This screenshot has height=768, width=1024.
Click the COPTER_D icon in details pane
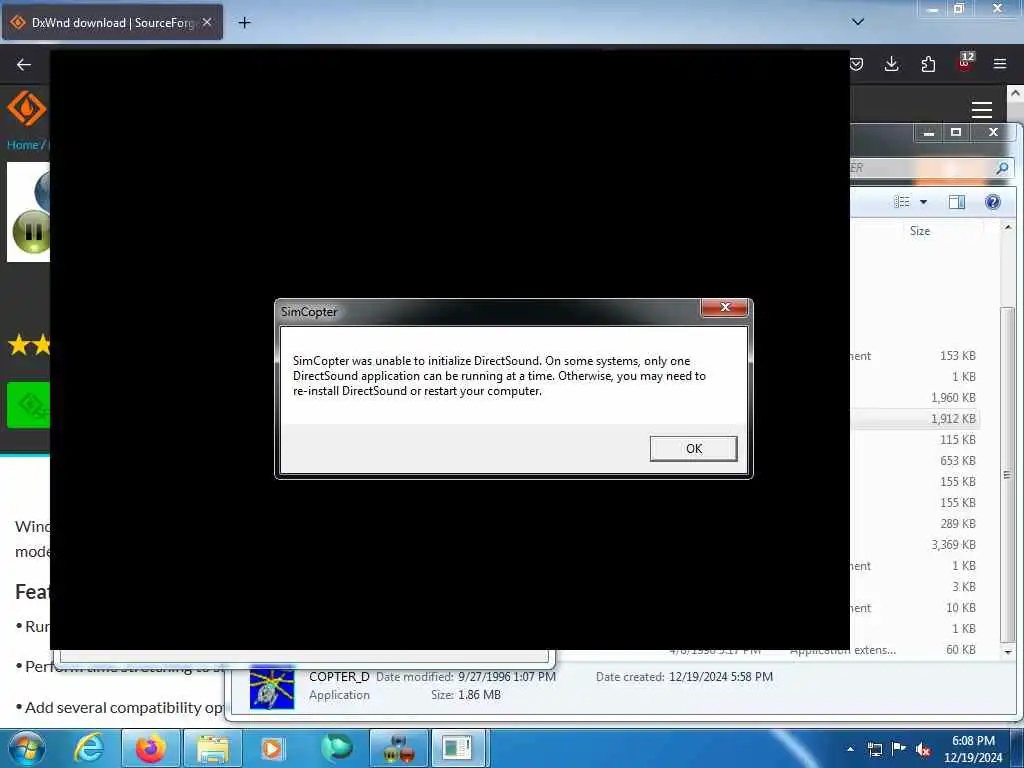pyautogui.click(x=272, y=688)
